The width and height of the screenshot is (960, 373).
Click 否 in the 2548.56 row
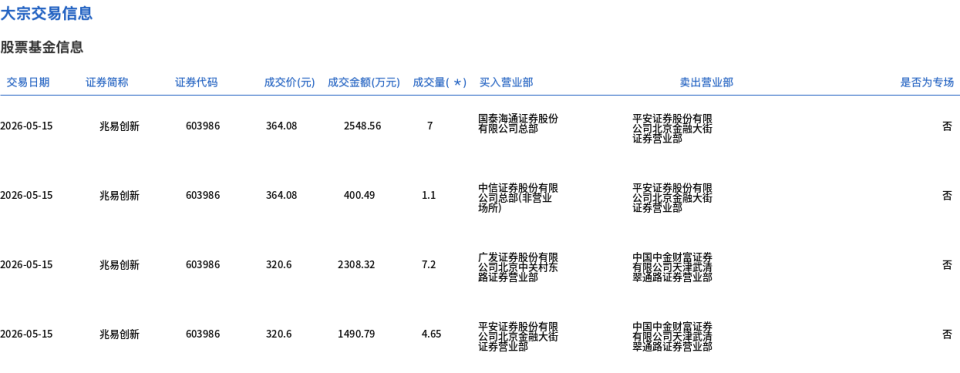[947, 126]
